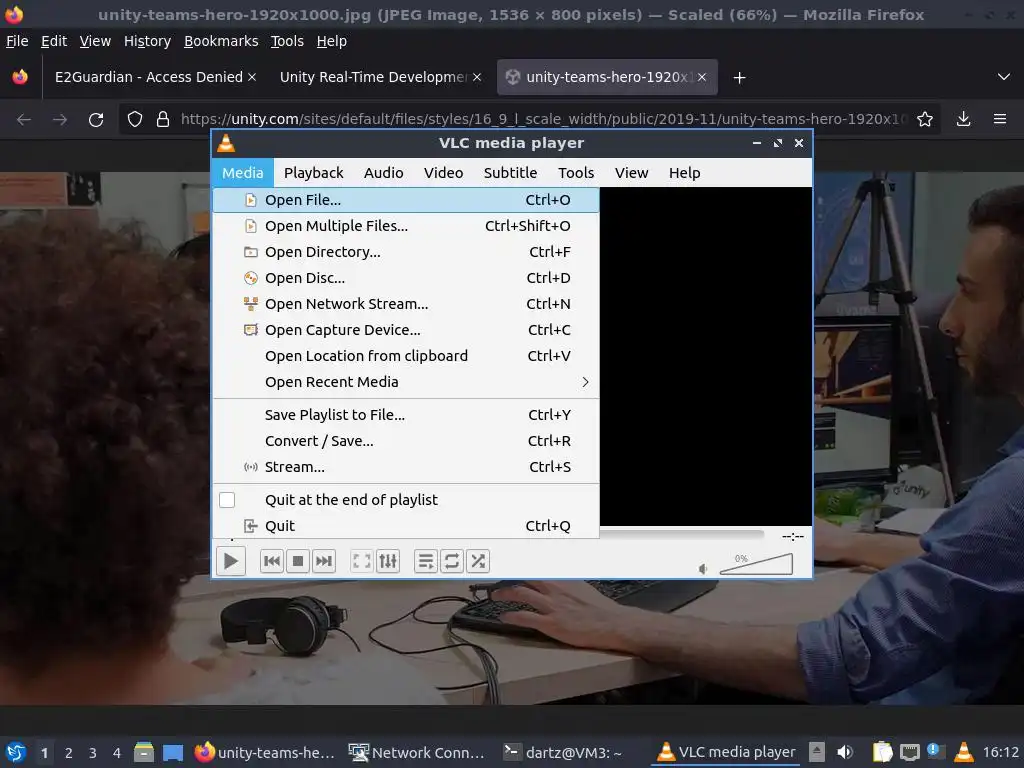Reload the page in Firefox

point(96,120)
